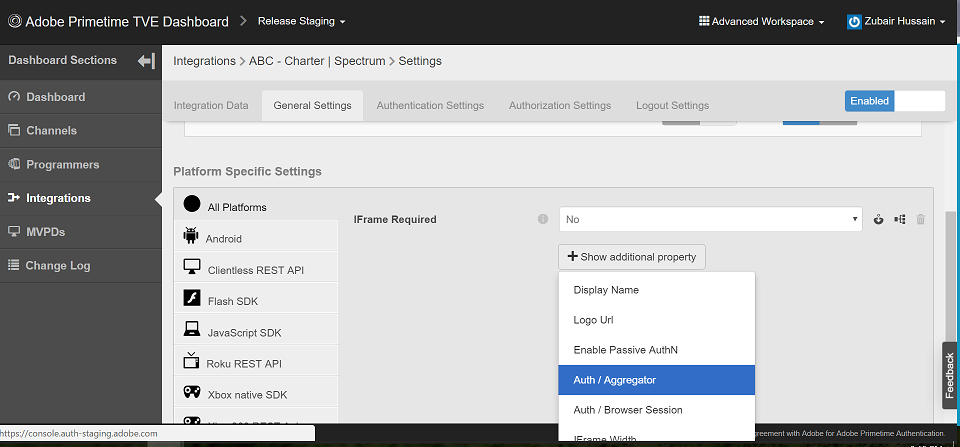This screenshot has width=960, height=447.
Task: Click the inherit-down icon next to IFrame dropdown
Action: tap(879, 219)
